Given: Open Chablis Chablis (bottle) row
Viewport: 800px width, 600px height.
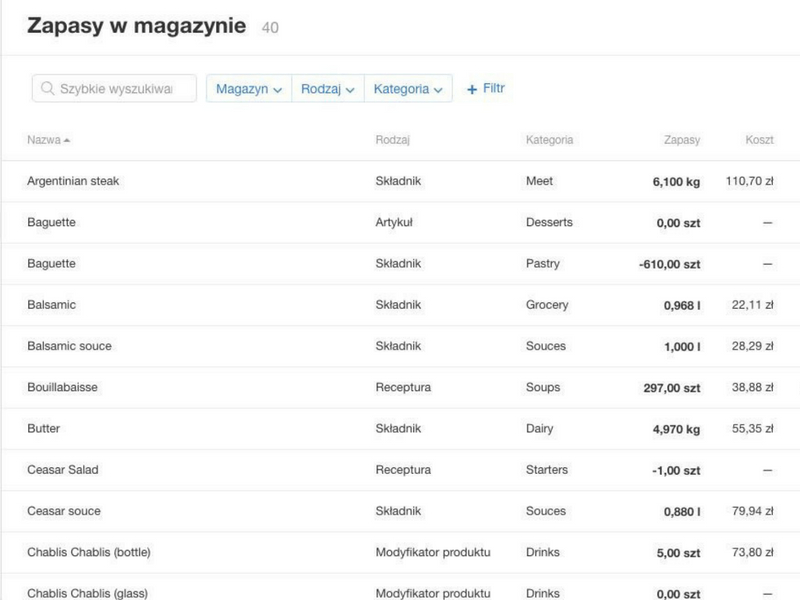Looking at the screenshot, I should point(400,553).
